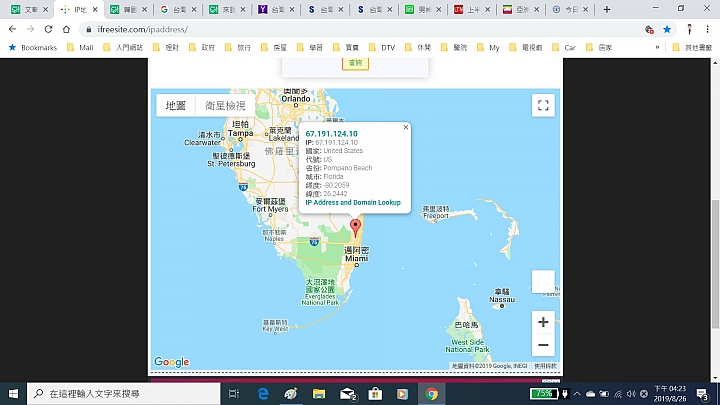Open the browser home page
This screenshot has width=720, height=405.
[66, 29]
